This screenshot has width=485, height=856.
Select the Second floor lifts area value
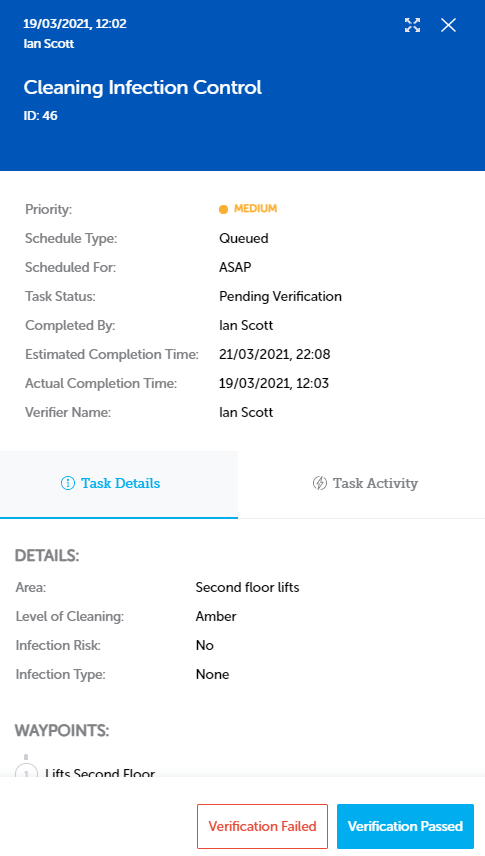click(x=247, y=587)
